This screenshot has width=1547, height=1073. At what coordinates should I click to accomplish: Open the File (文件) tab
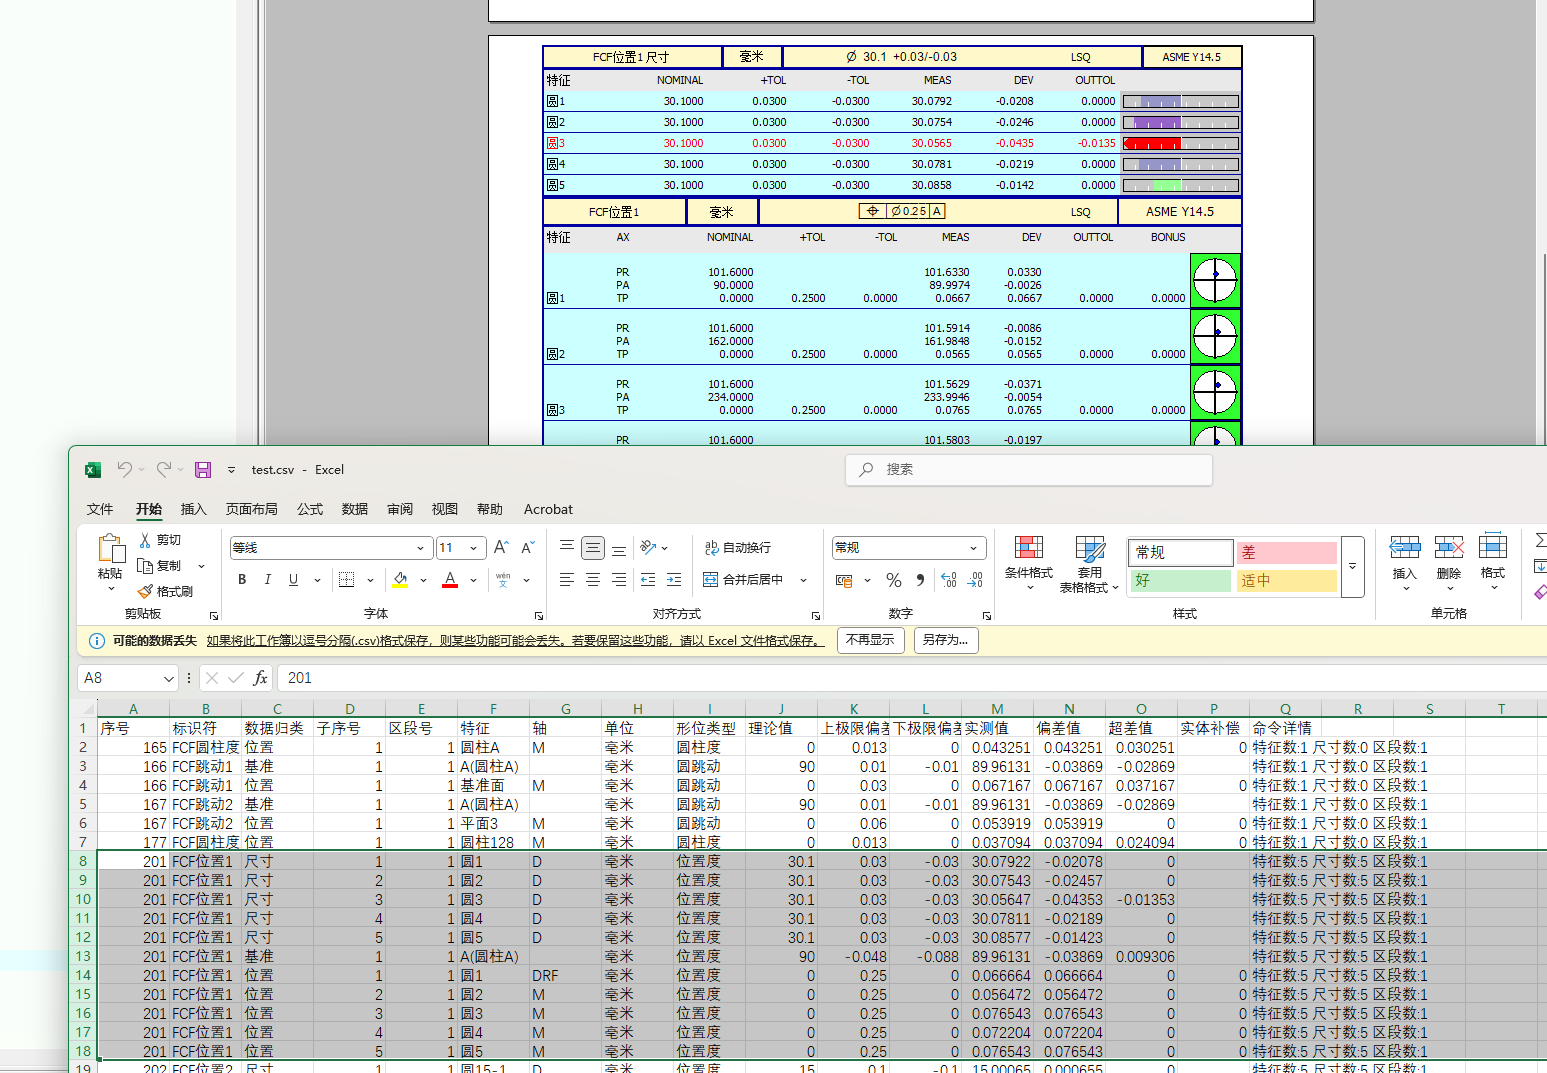(x=100, y=509)
